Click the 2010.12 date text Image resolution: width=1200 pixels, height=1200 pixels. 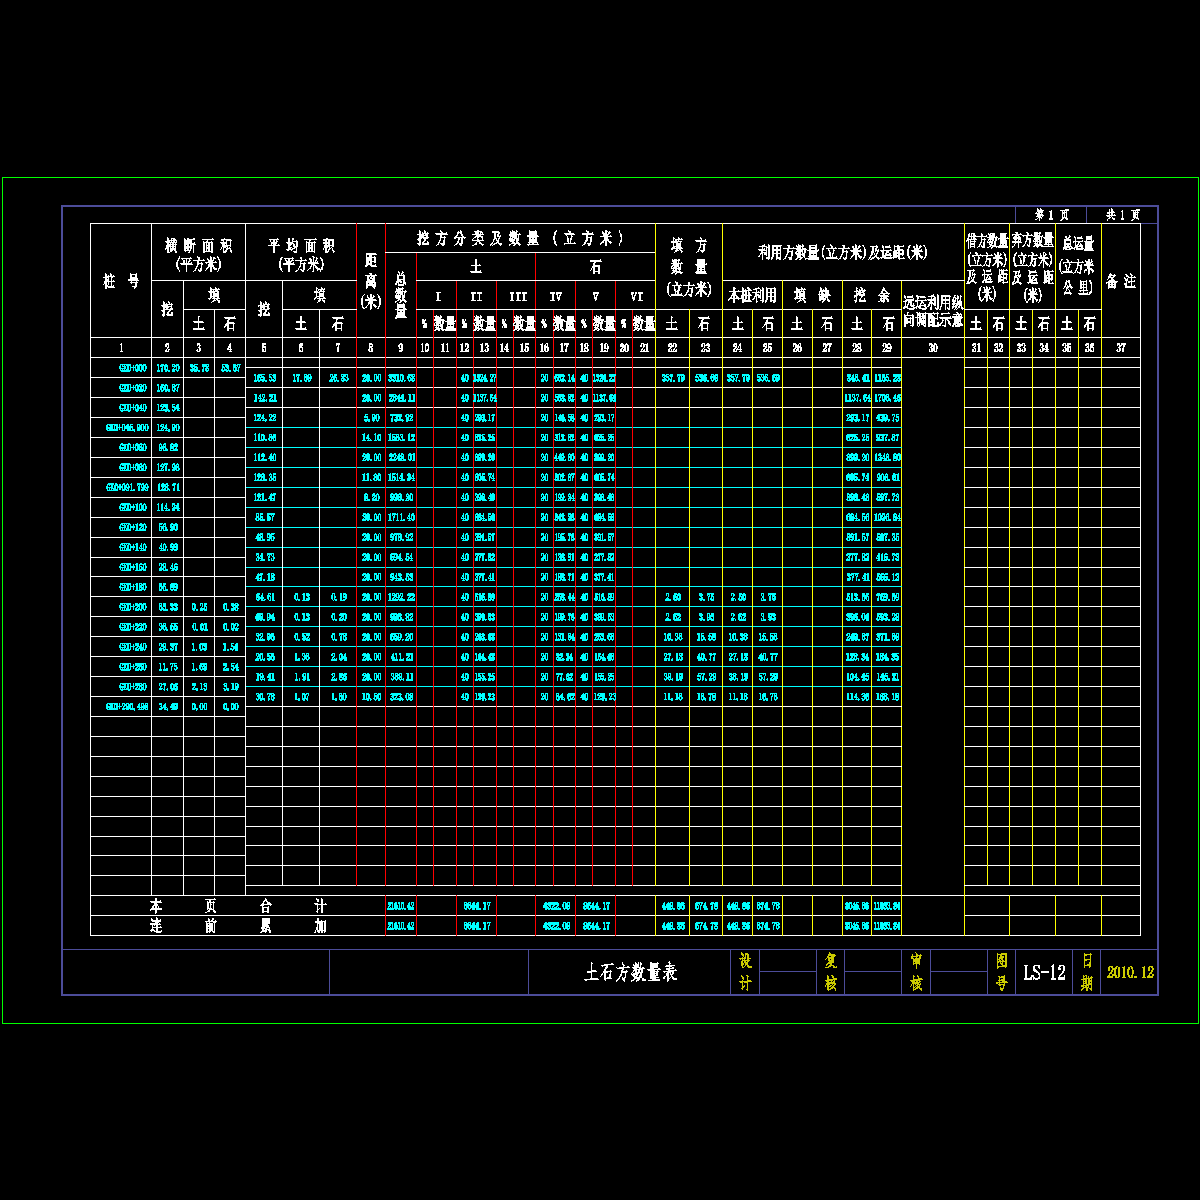(1130, 972)
